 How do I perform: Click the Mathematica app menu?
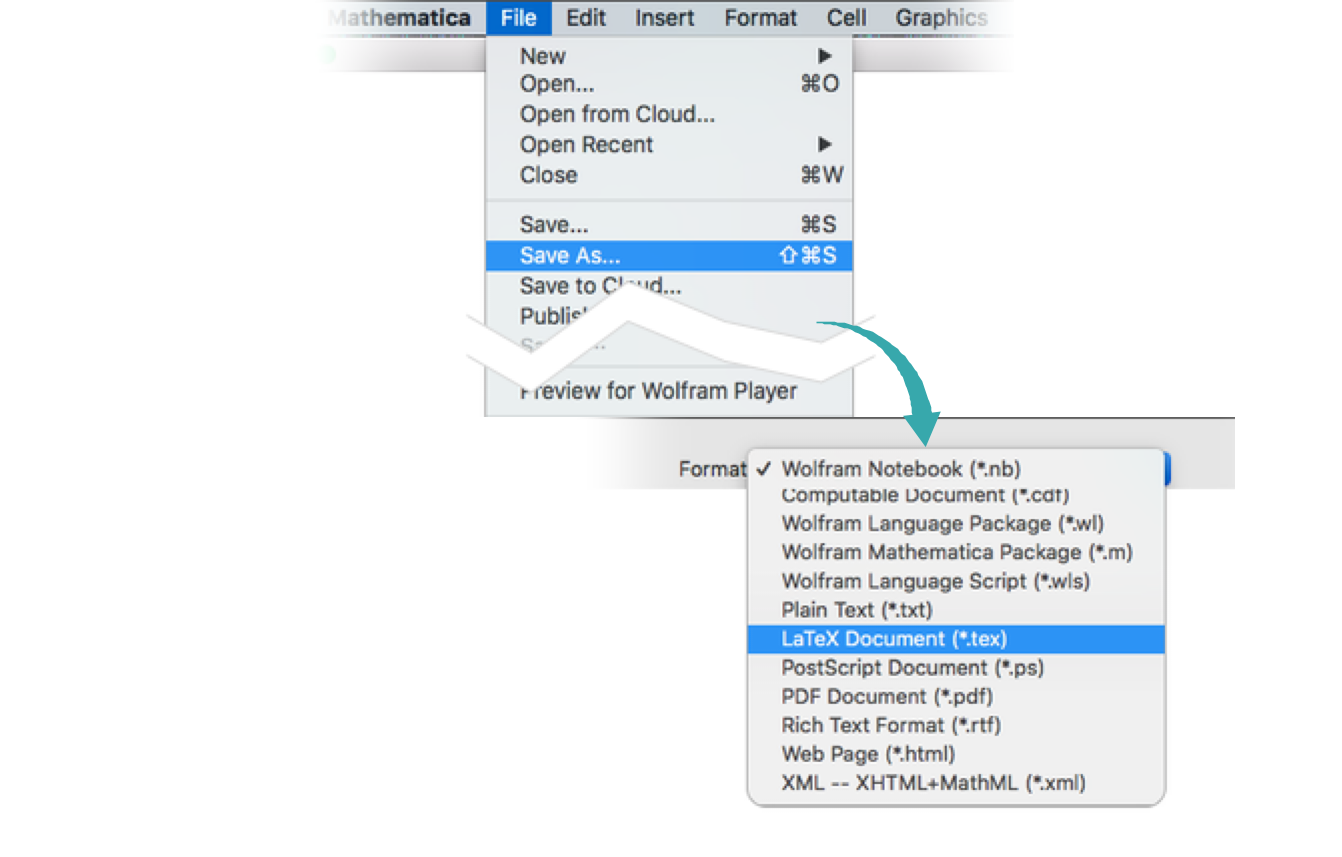399,18
